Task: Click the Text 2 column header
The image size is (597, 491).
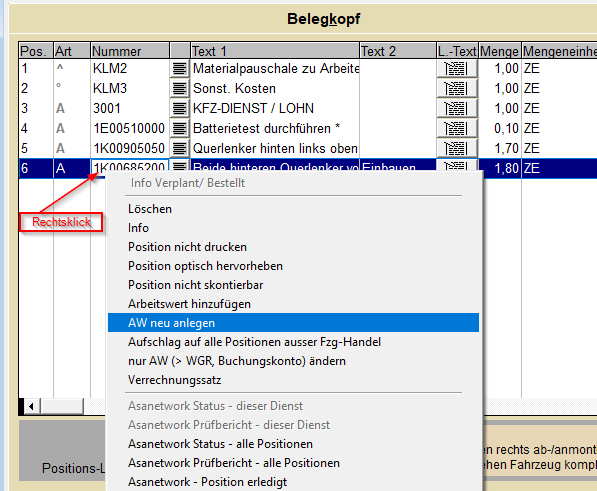Action: [x=397, y=51]
